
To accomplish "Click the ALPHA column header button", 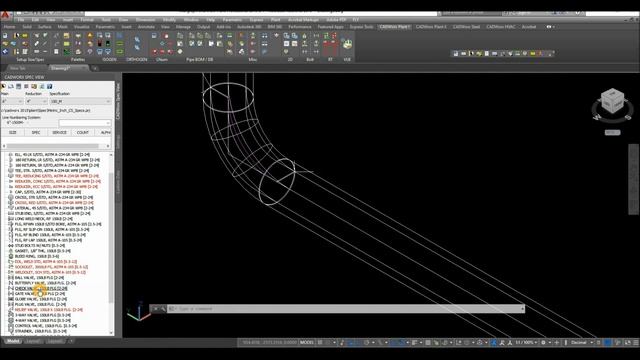I will coord(104,133).
